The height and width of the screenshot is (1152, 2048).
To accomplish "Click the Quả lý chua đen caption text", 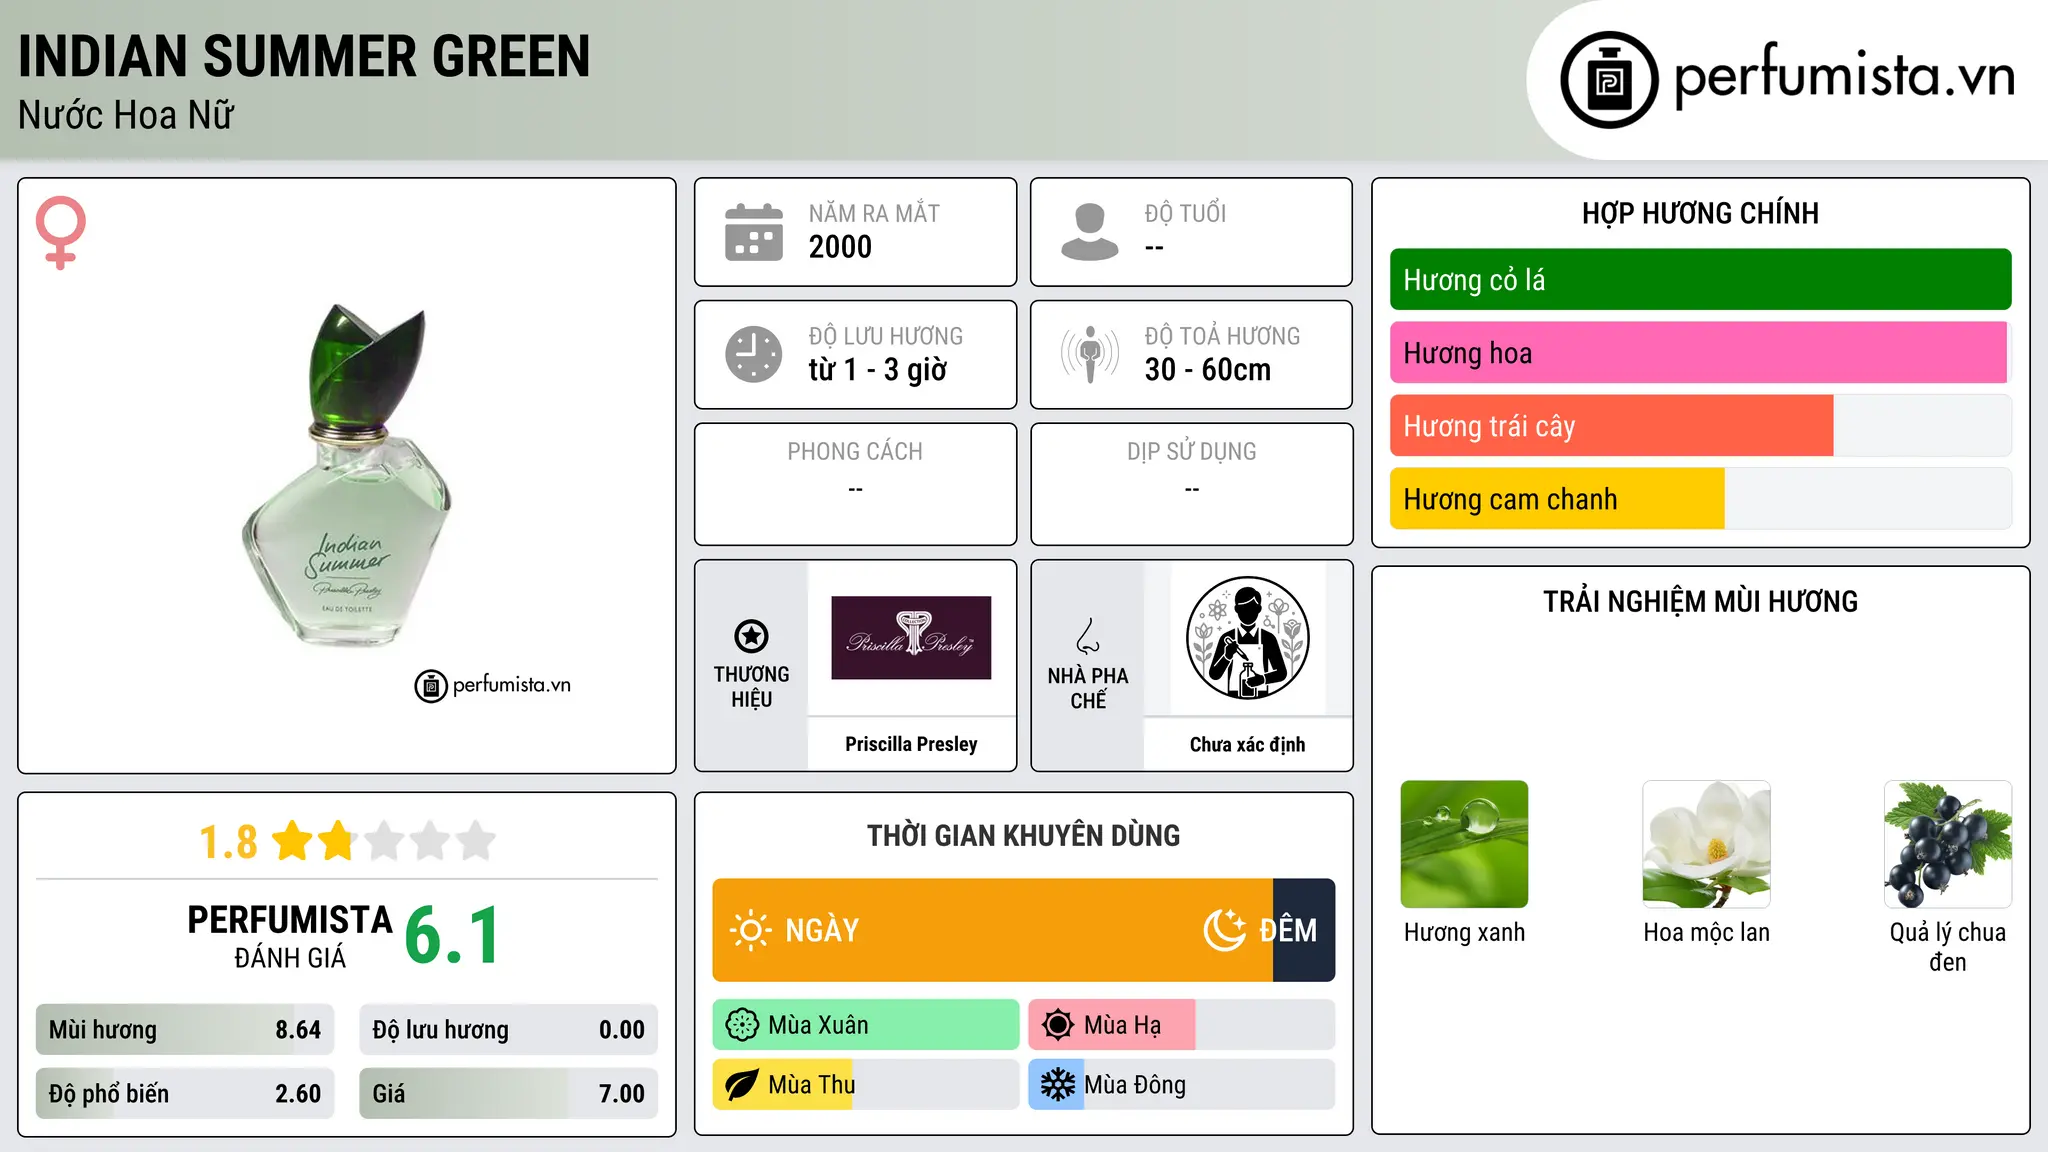I will pyautogui.click(x=1948, y=947).
